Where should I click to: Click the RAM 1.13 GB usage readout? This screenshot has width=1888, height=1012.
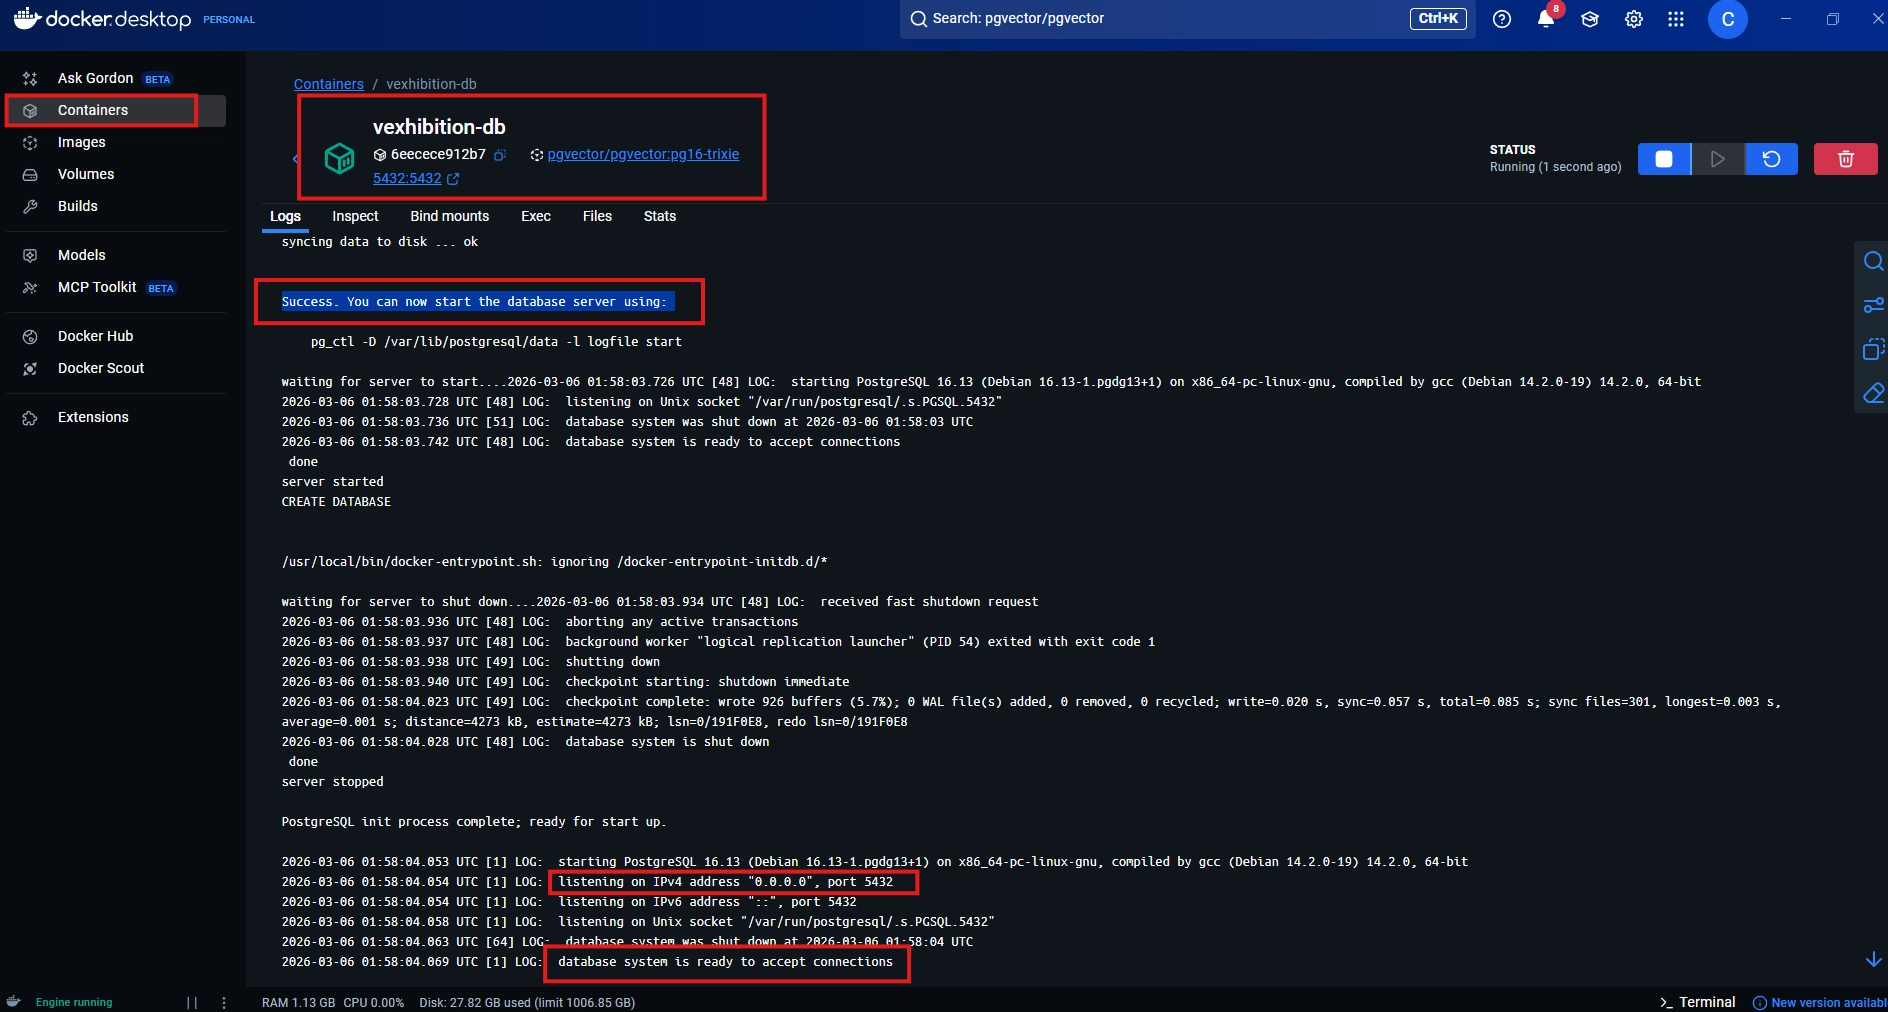[x=298, y=1002]
